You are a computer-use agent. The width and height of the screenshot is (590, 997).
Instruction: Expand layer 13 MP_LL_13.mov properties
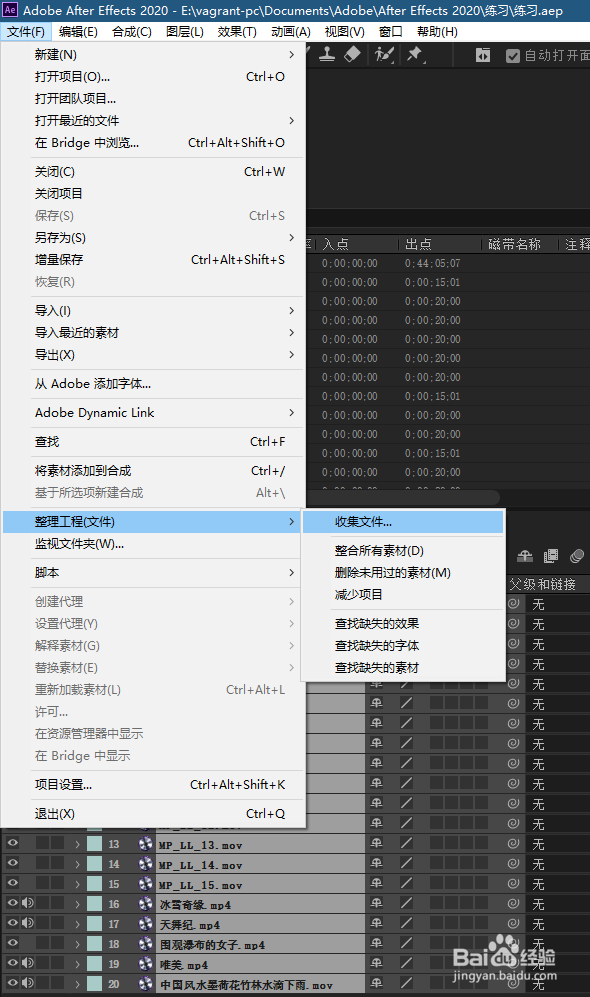78,844
